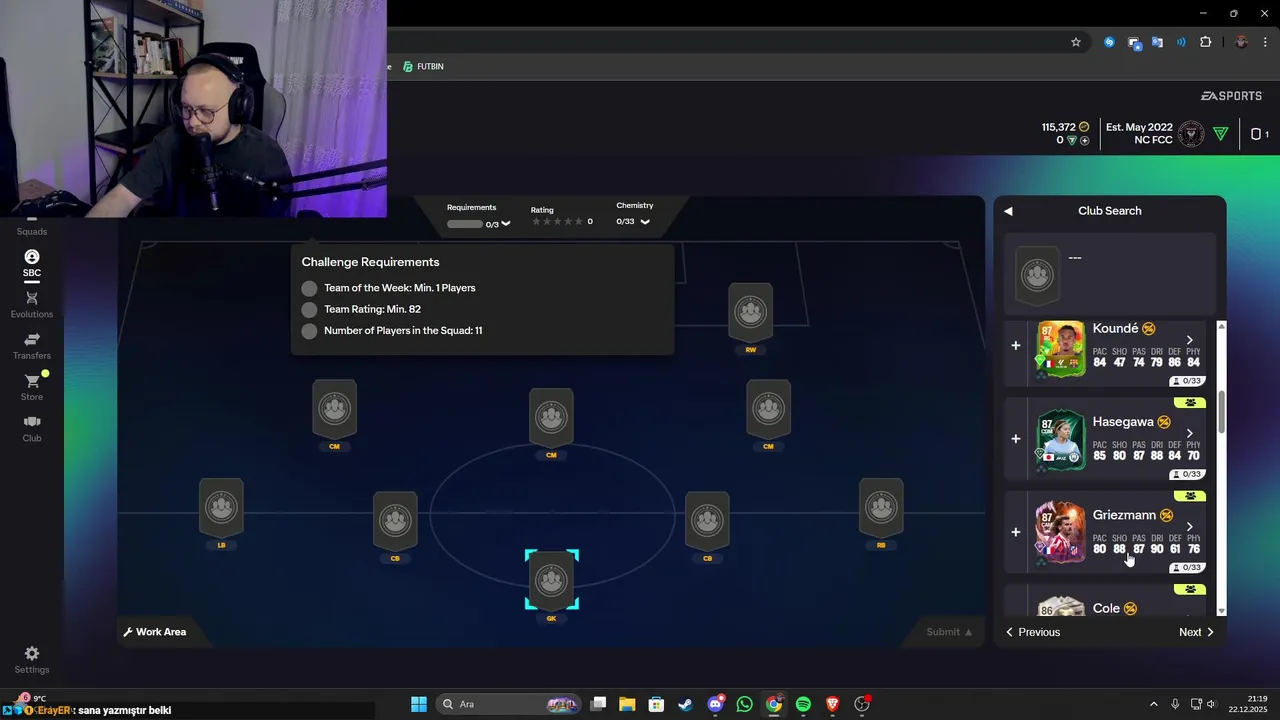Image resolution: width=1280 pixels, height=720 pixels.
Task: Click Koundé player card thumbnail
Action: (x=1061, y=349)
